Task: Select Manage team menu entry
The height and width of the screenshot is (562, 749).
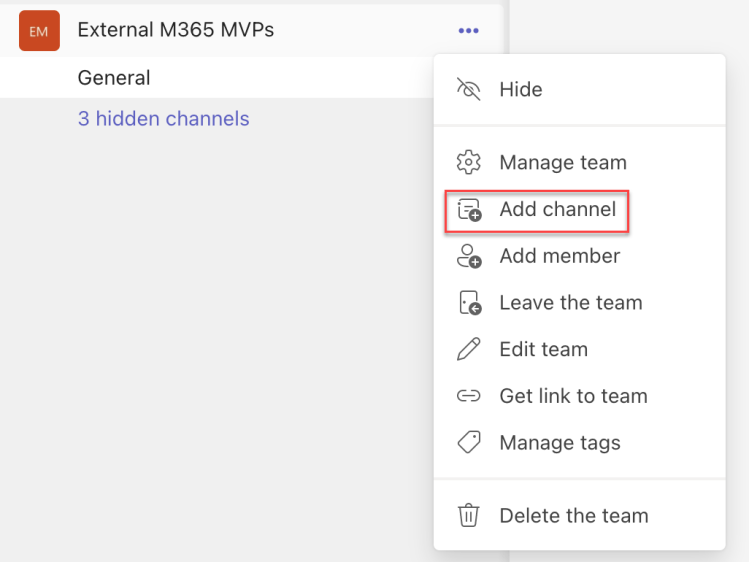Action: coord(579,162)
